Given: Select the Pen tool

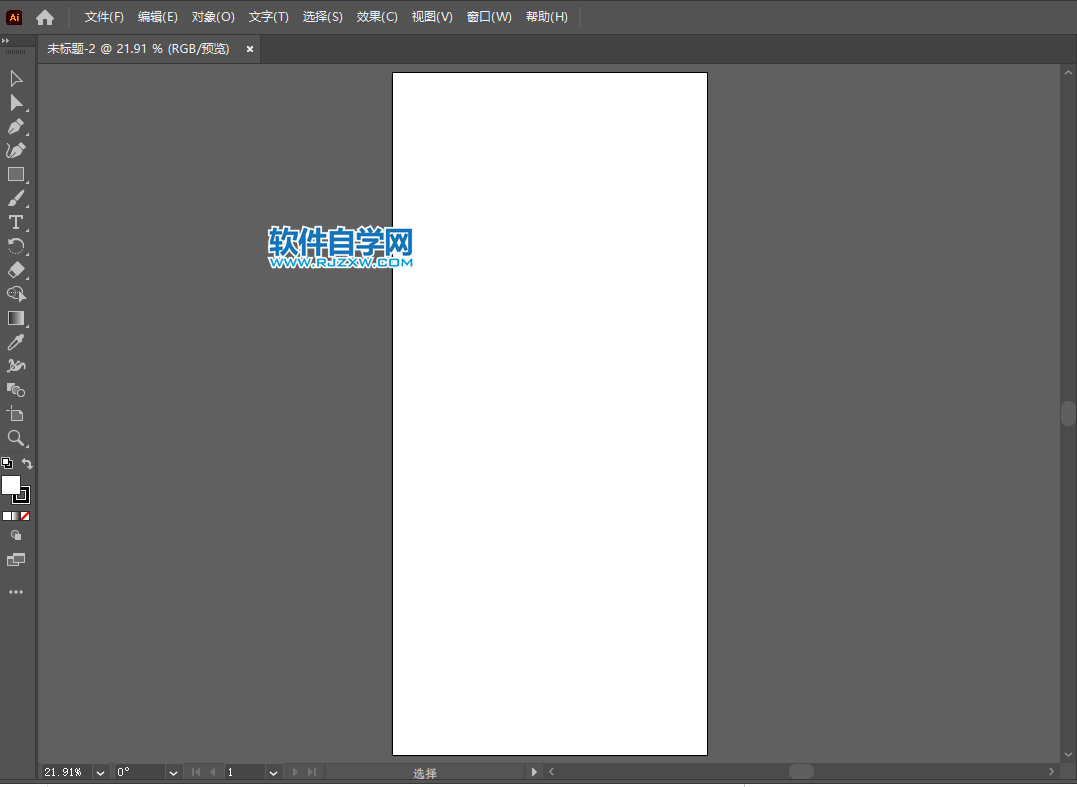Looking at the screenshot, I should pos(16,127).
